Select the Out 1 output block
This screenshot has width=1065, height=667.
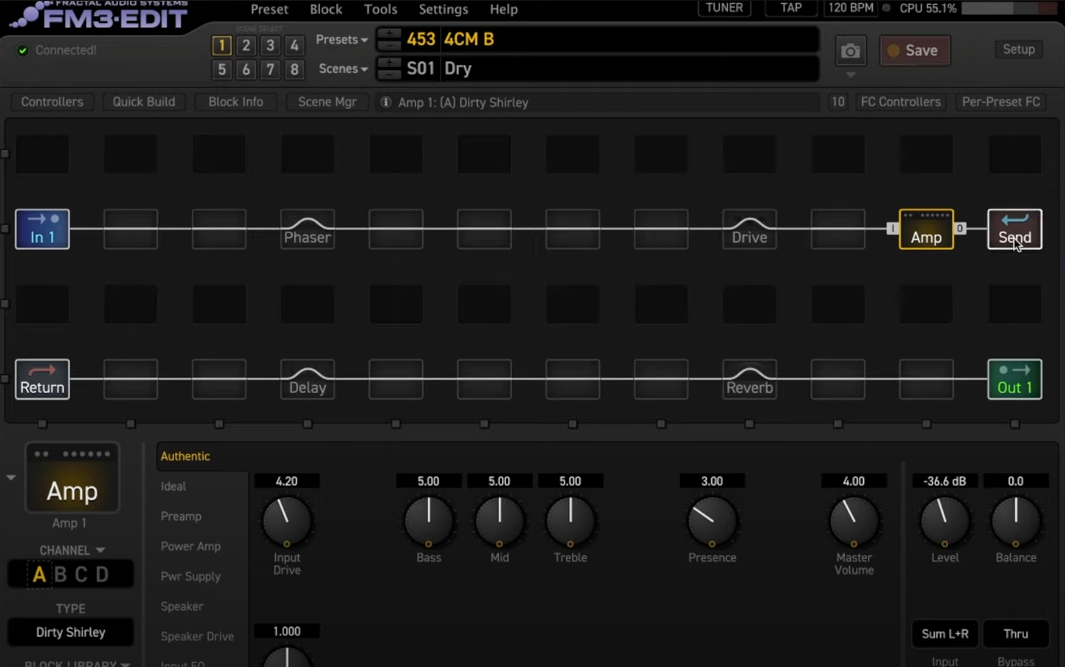coord(1014,379)
